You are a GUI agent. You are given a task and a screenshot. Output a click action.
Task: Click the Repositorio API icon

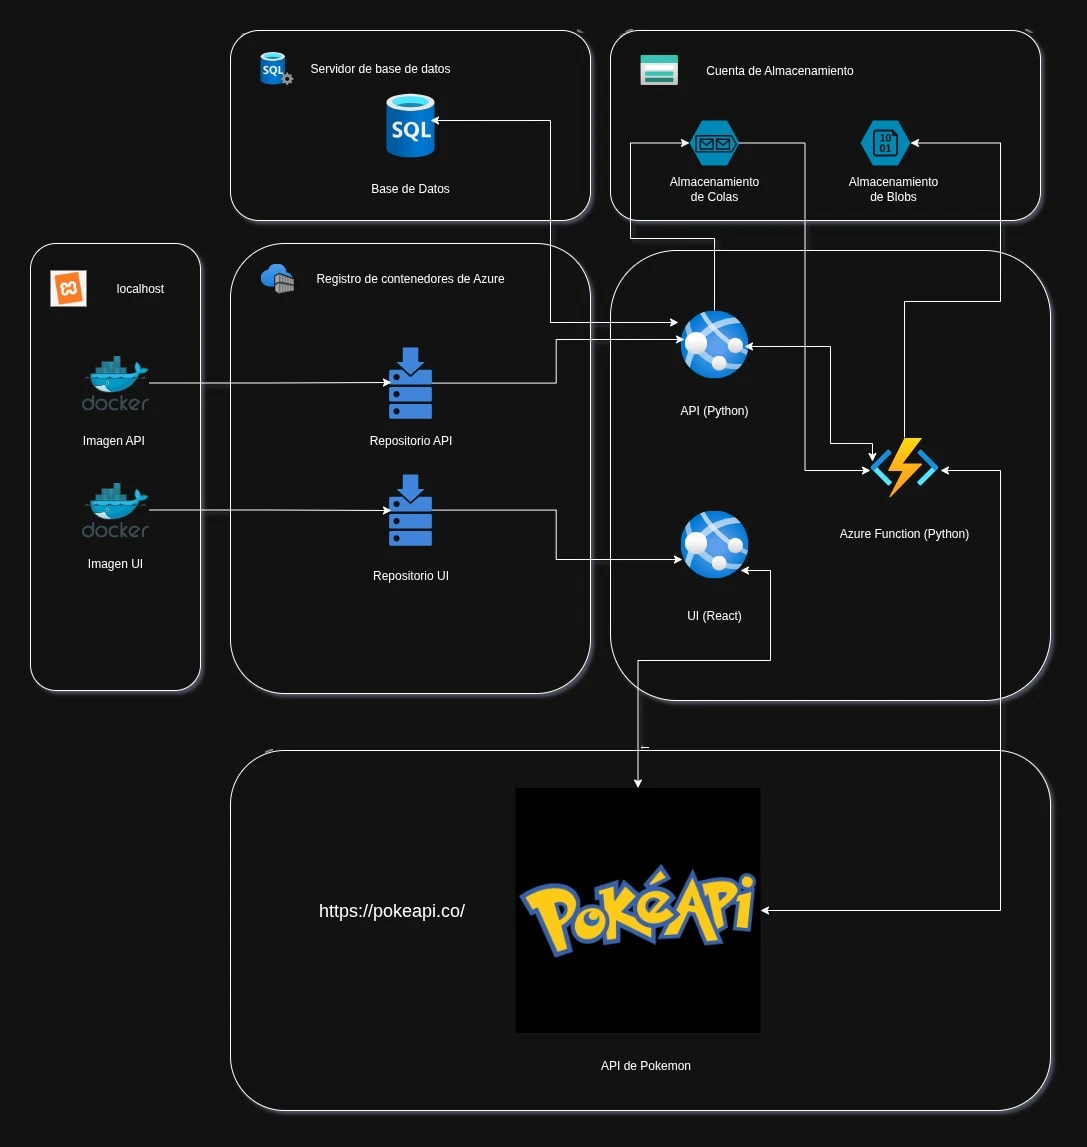410,383
